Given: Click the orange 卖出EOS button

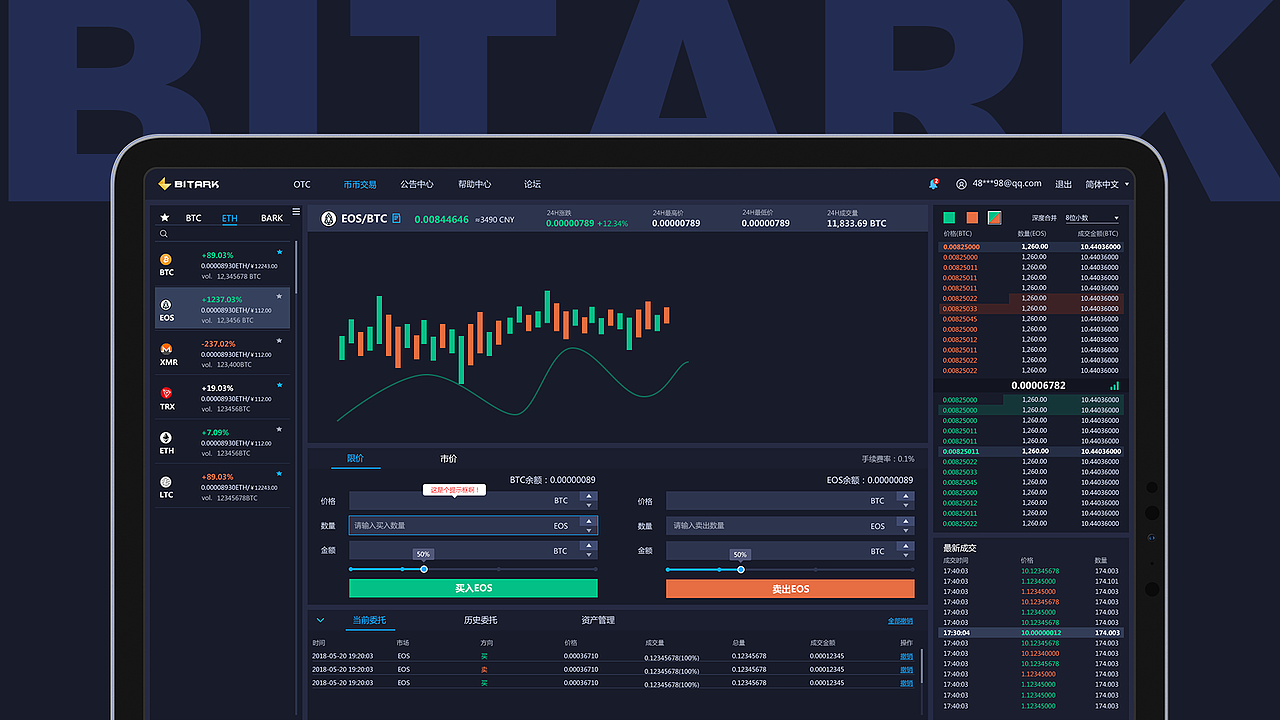Looking at the screenshot, I should tap(790, 589).
